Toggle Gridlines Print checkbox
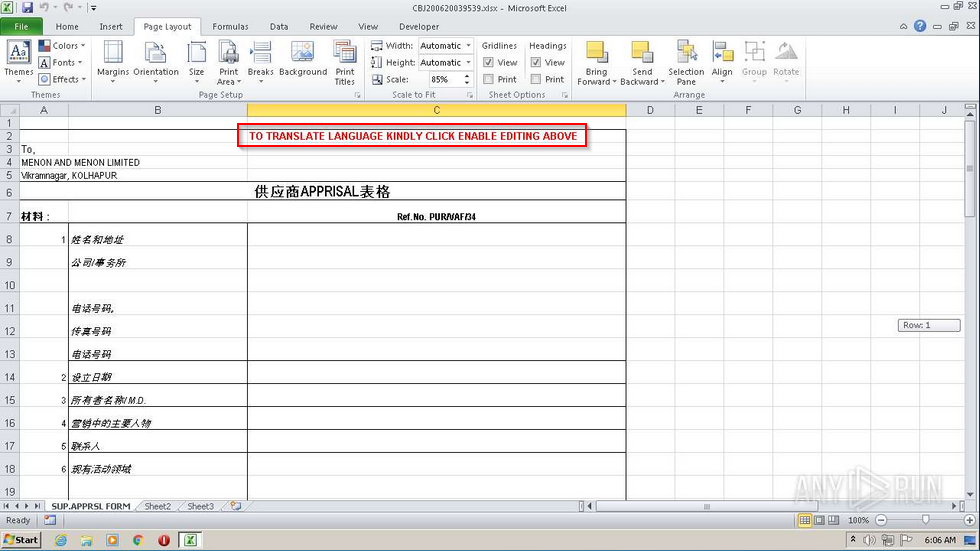Viewport: 980px width, 551px height. pyautogui.click(x=488, y=79)
